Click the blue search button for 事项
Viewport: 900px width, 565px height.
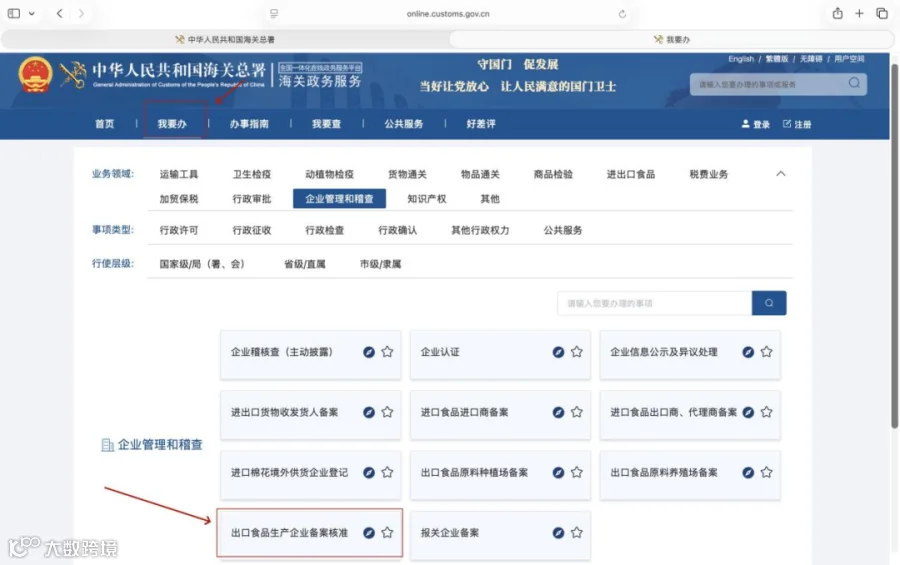coord(769,303)
